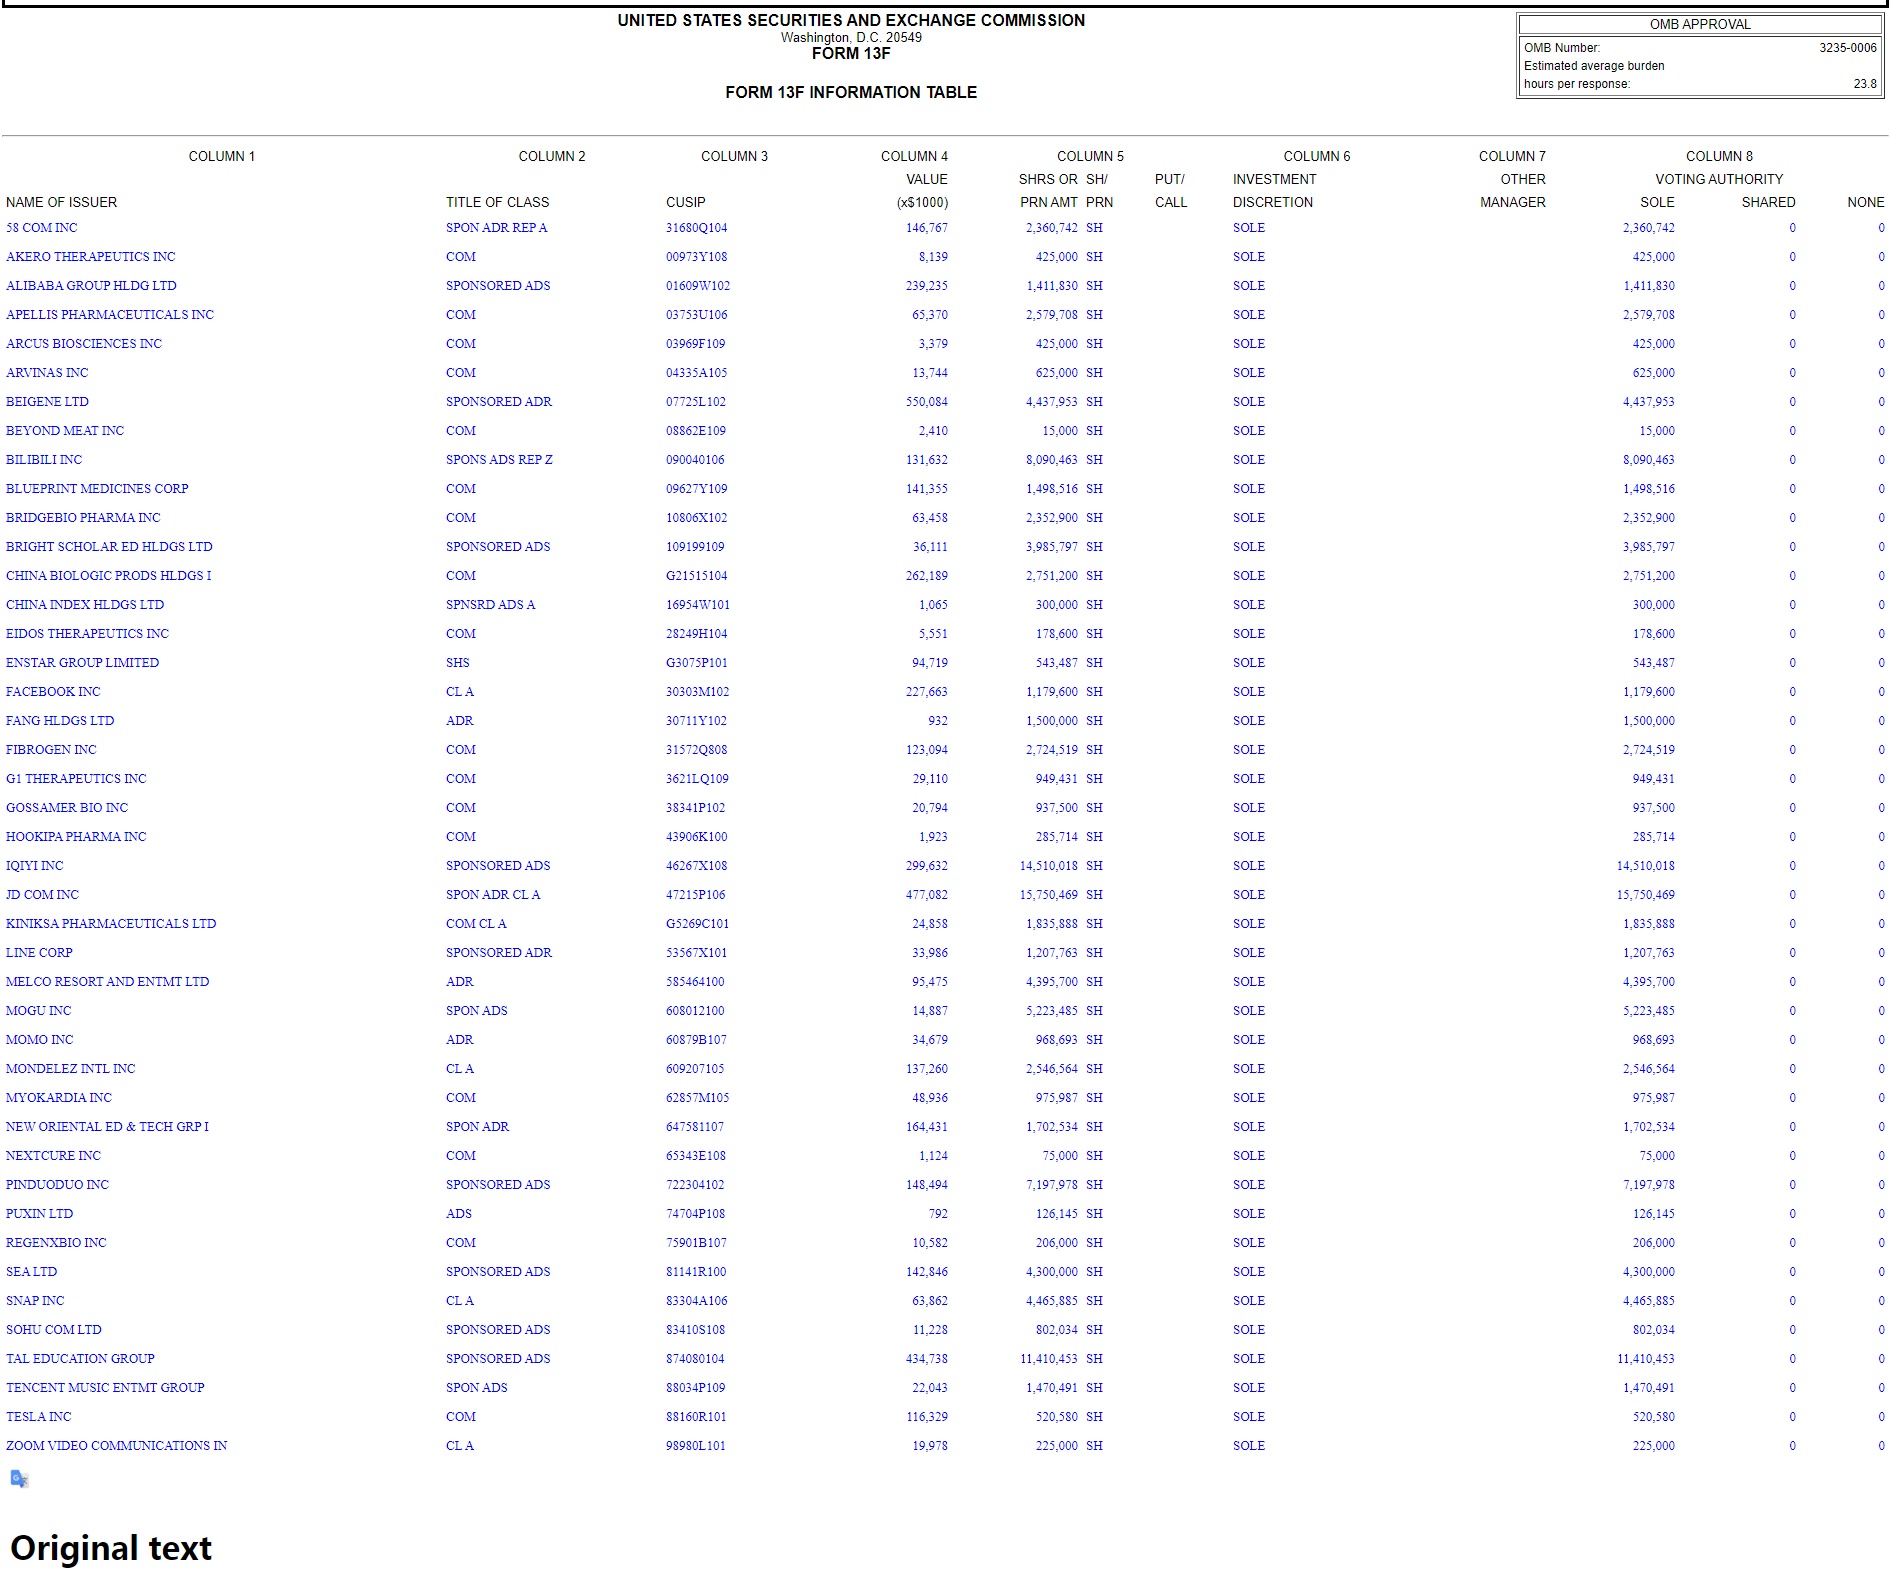
Task: Select 'SNAP INC' issuer name
Action: (35, 1301)
